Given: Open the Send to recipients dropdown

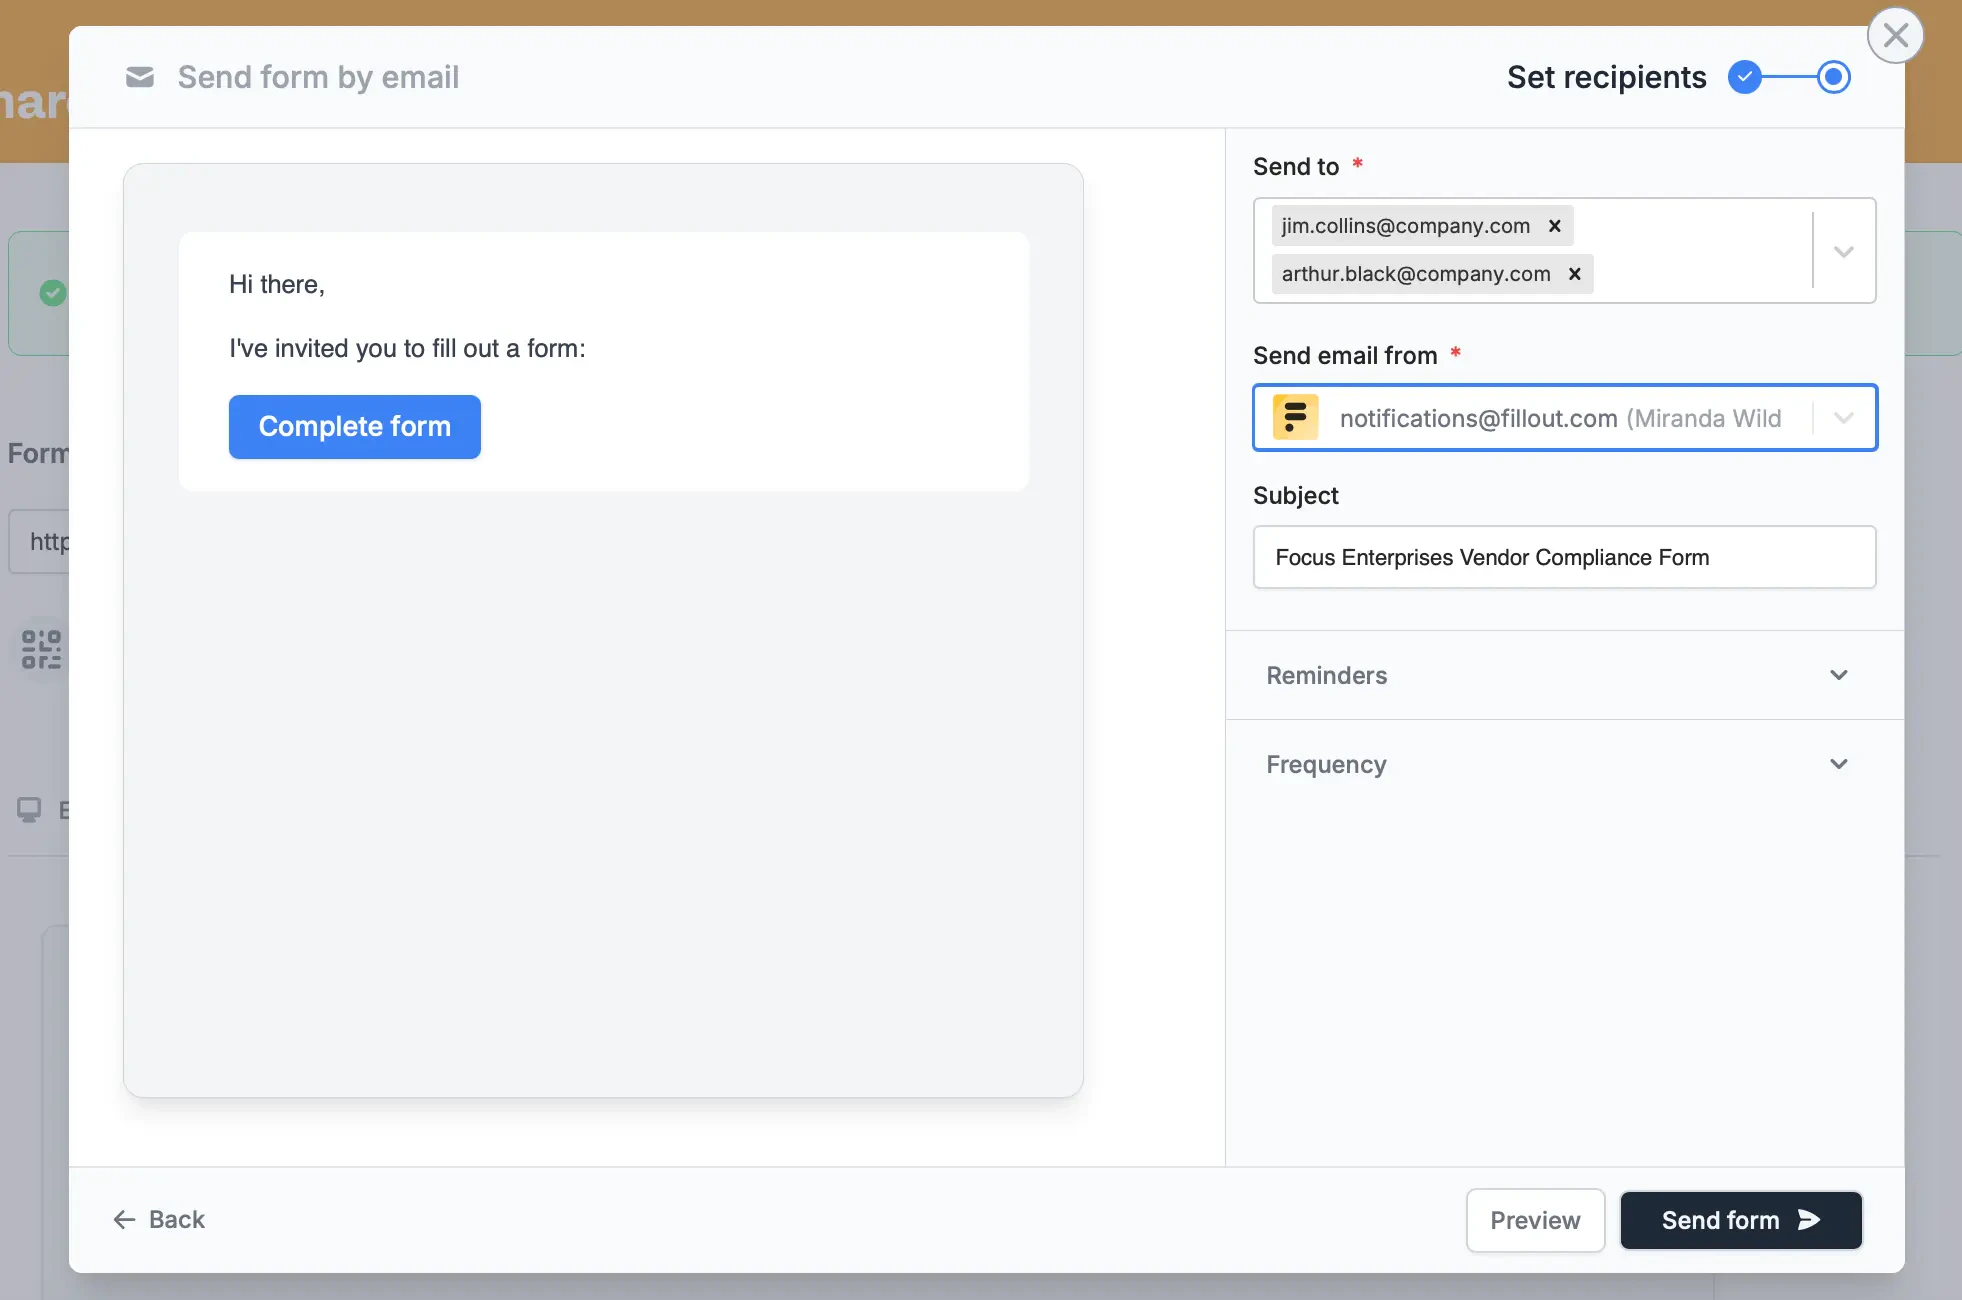Looking at the screenshot, I should [1844, 251].
